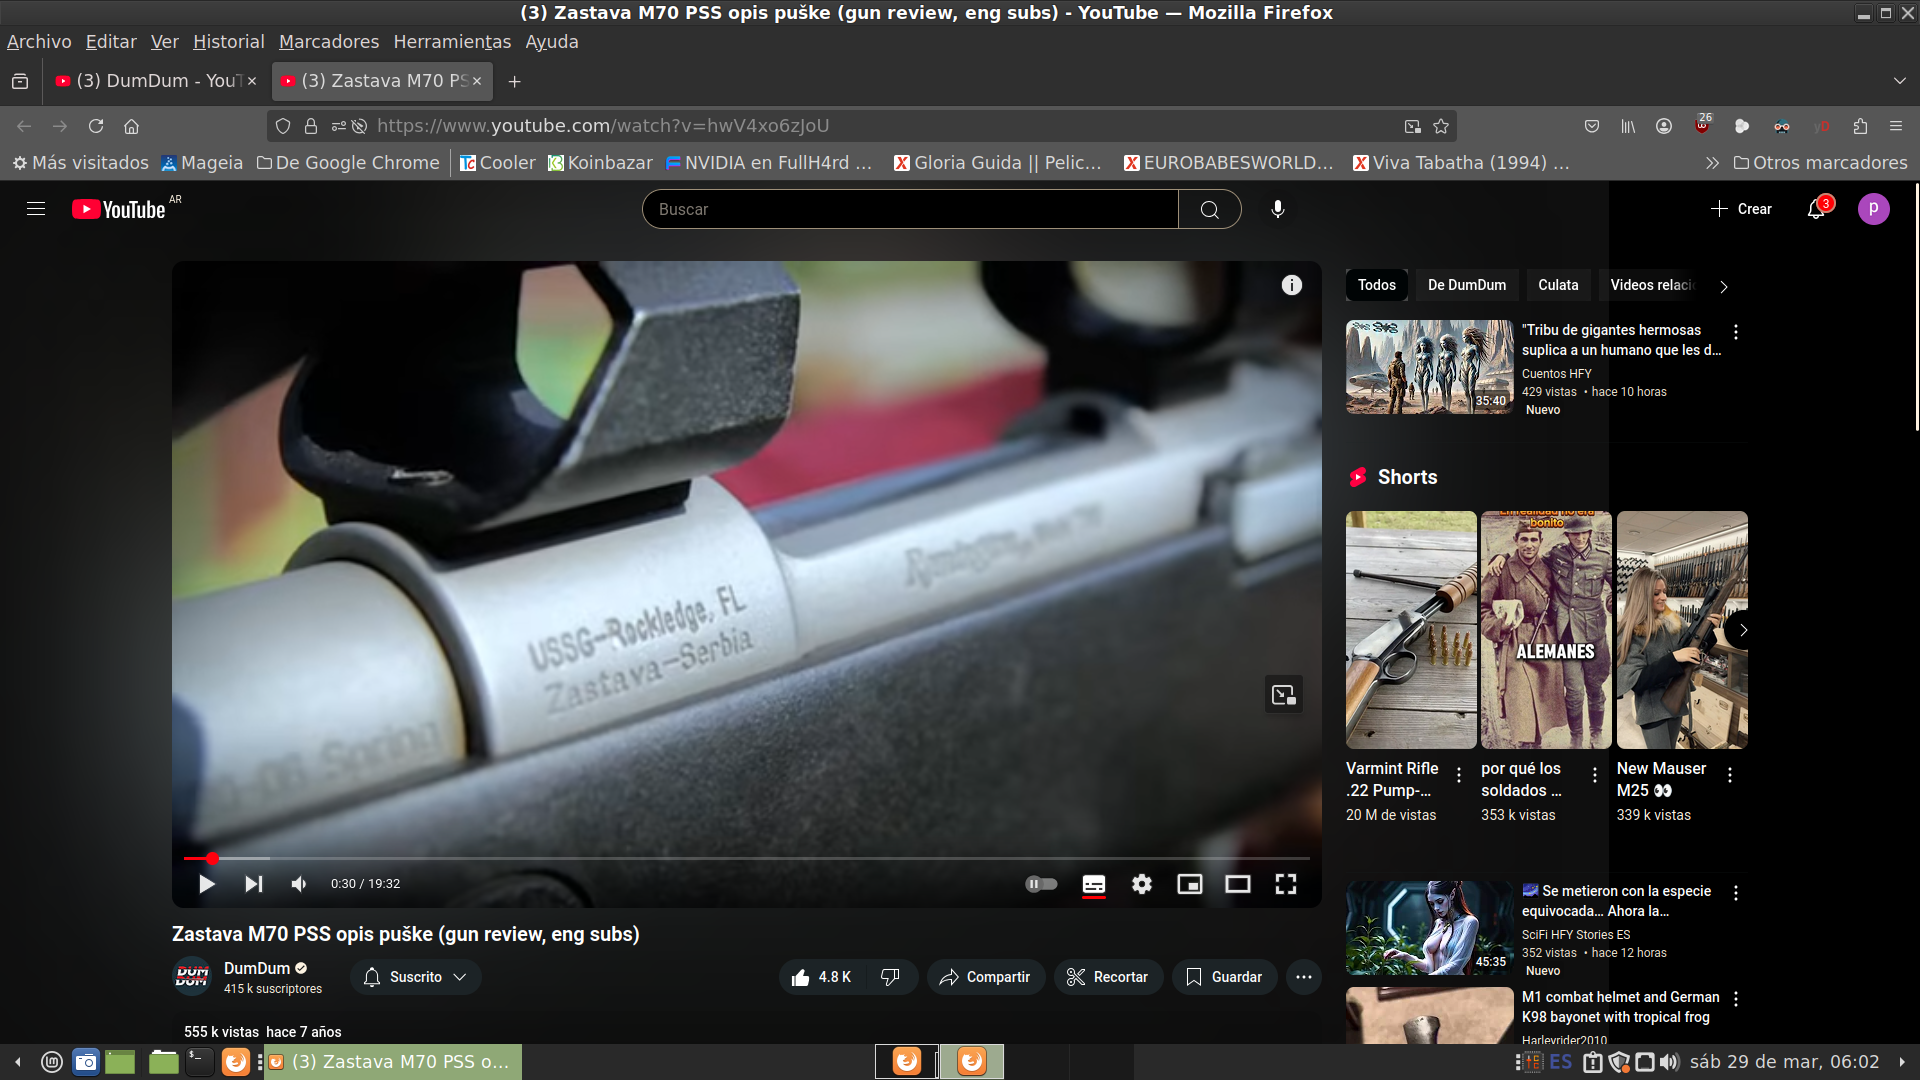Toggle subtitles closed captions button
1920x1080 pixels.
coord(1094,884)
